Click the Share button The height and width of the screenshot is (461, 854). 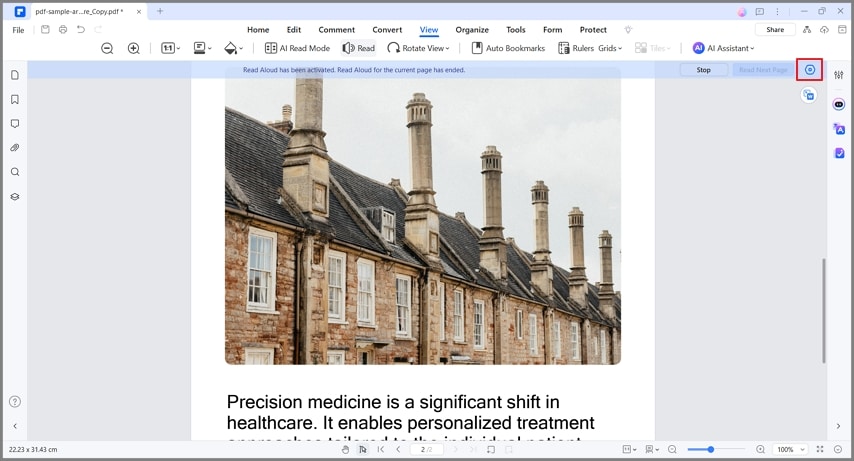[x=775, y=30]
